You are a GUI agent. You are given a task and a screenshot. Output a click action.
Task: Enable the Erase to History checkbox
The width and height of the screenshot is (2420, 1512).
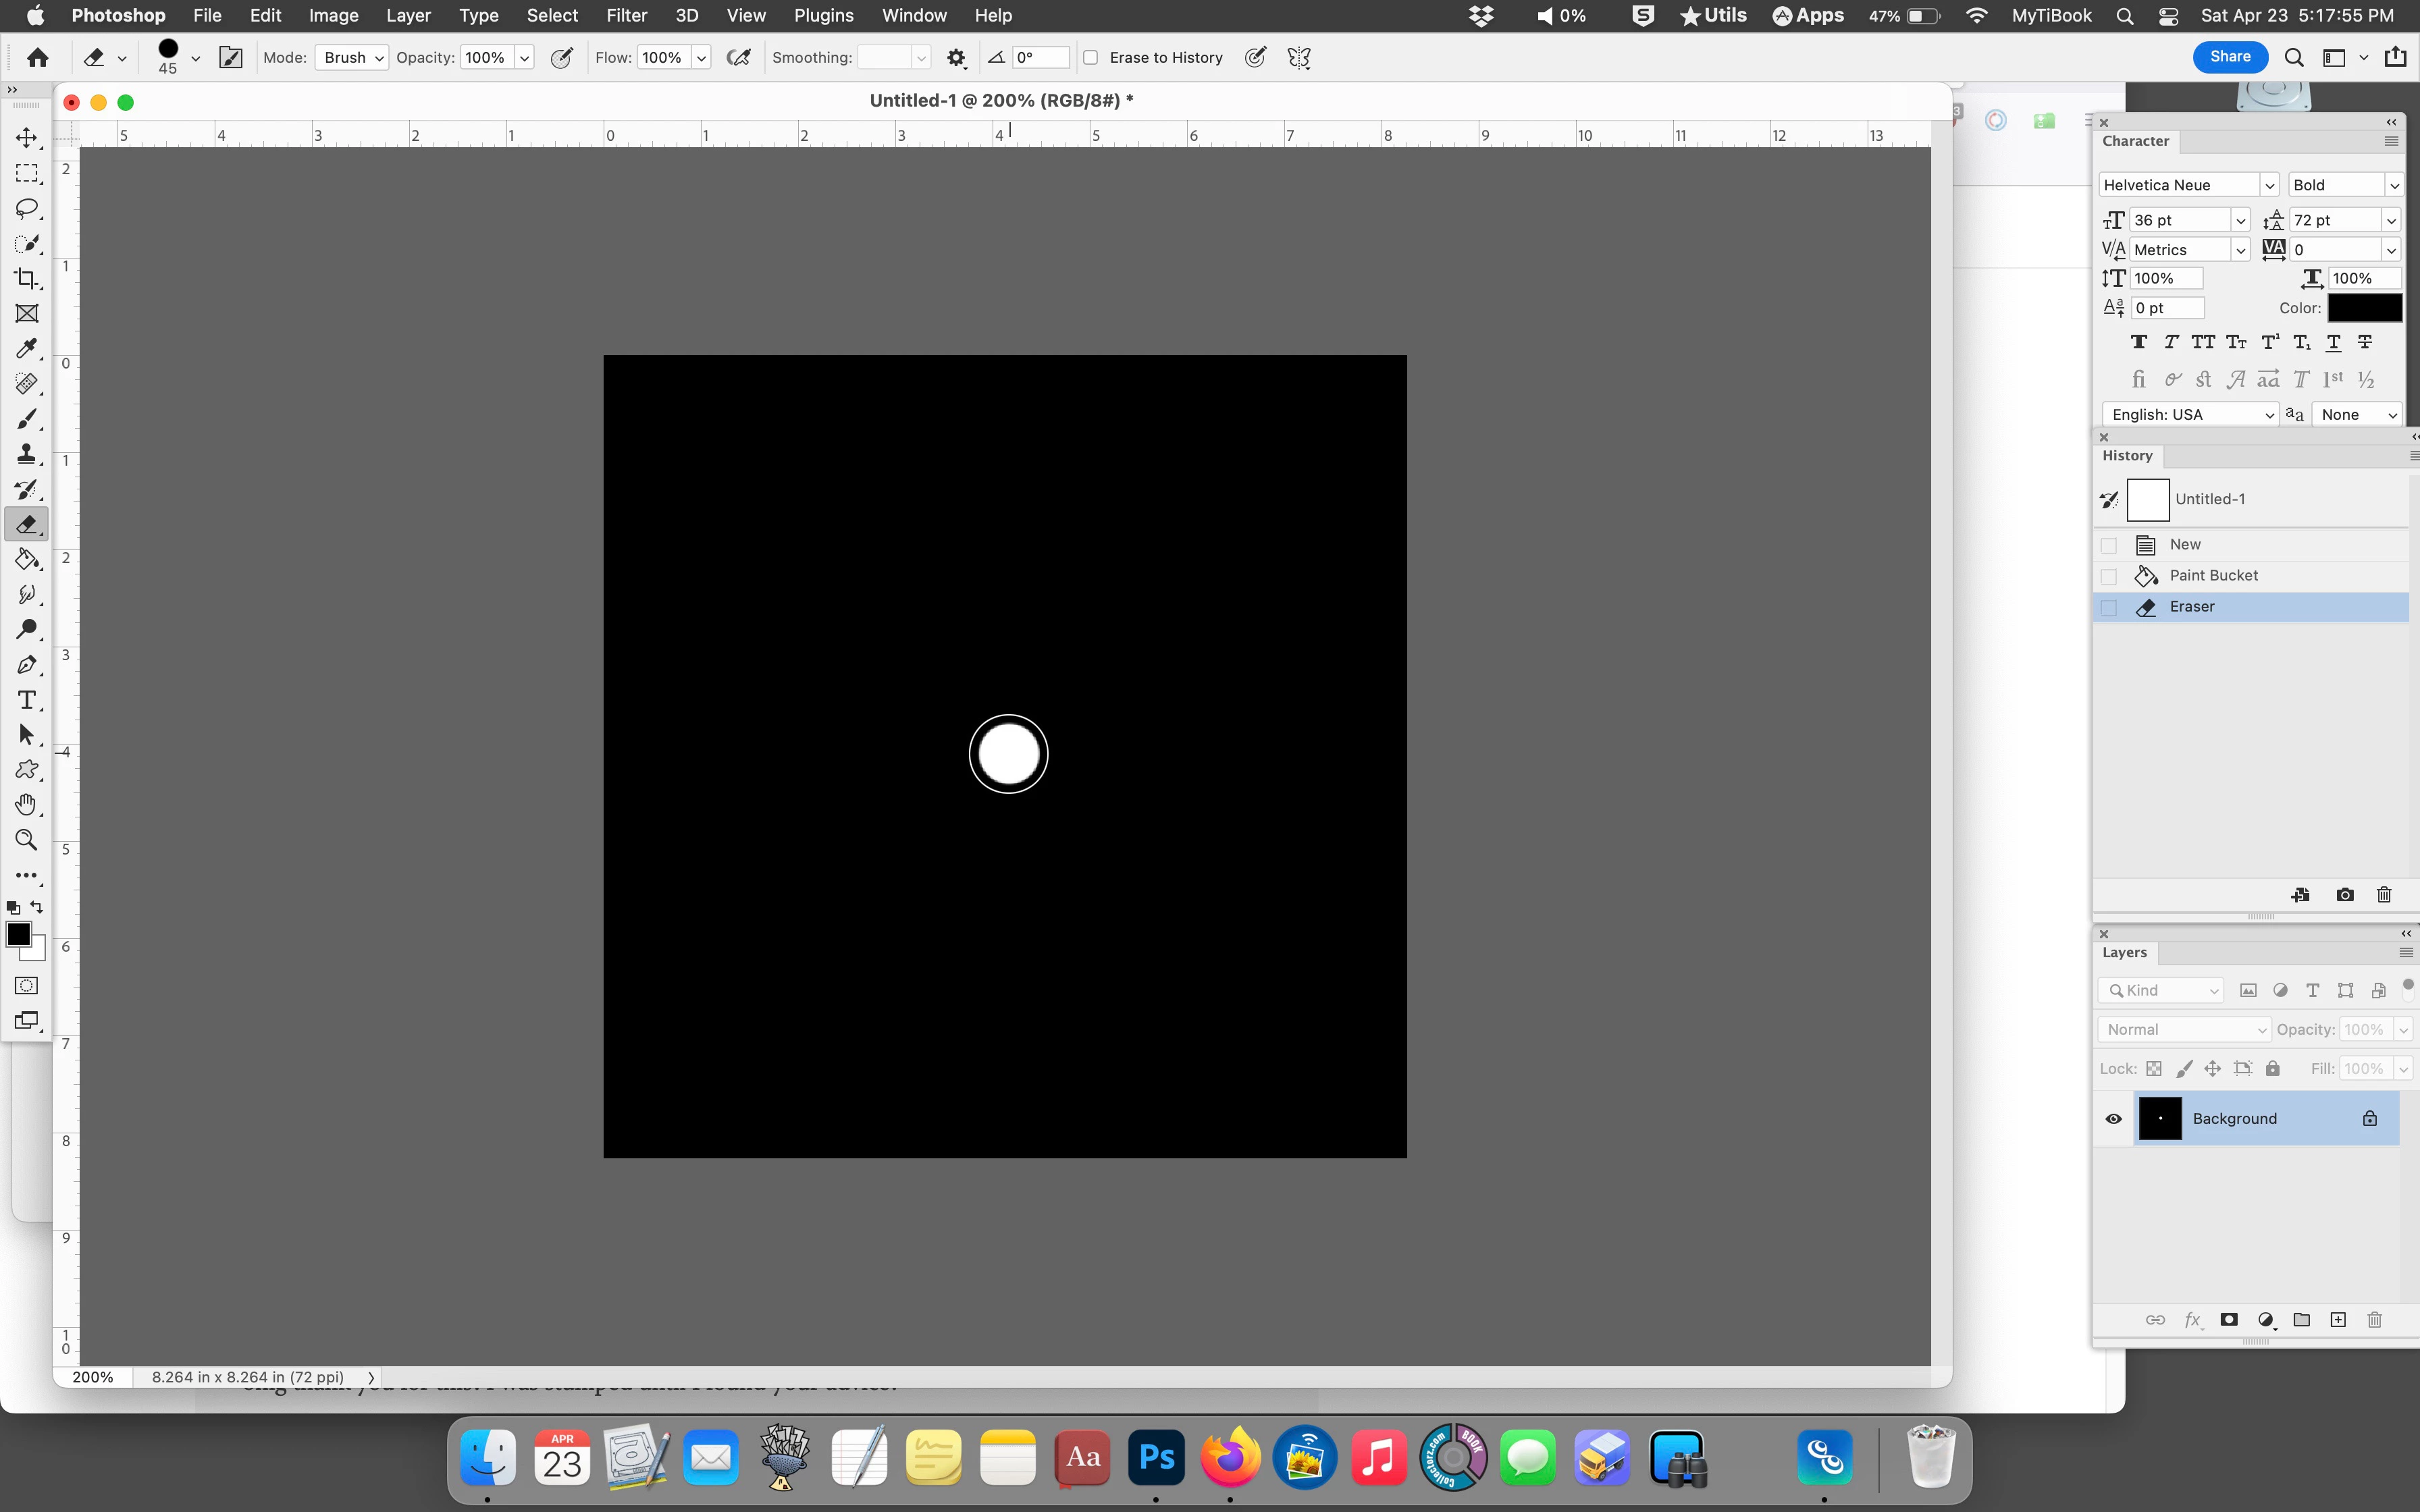tap(1091, 58)
